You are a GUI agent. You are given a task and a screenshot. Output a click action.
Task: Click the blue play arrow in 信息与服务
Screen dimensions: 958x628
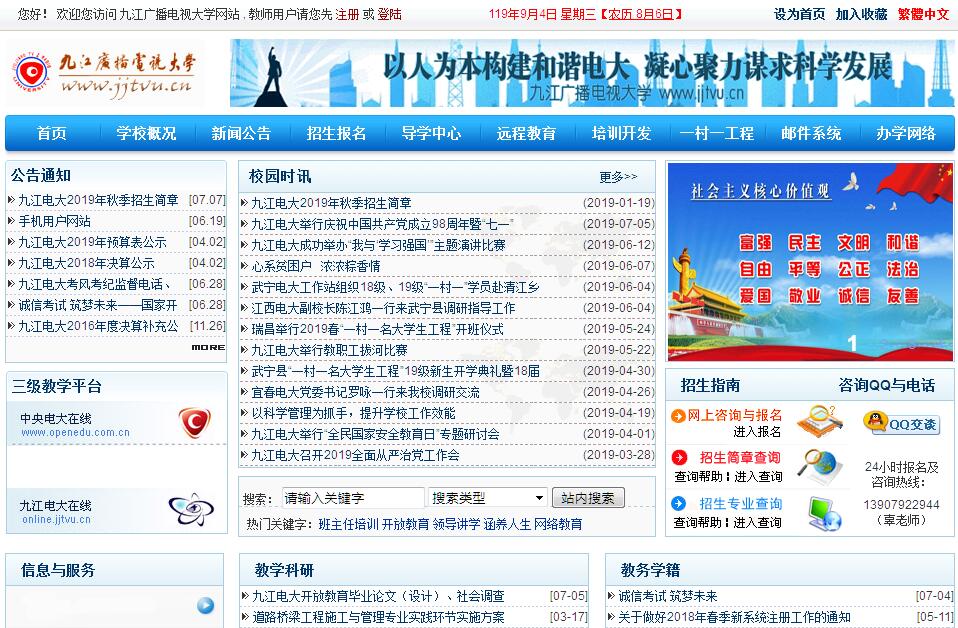pyautogui.click(x=205, y=605)
